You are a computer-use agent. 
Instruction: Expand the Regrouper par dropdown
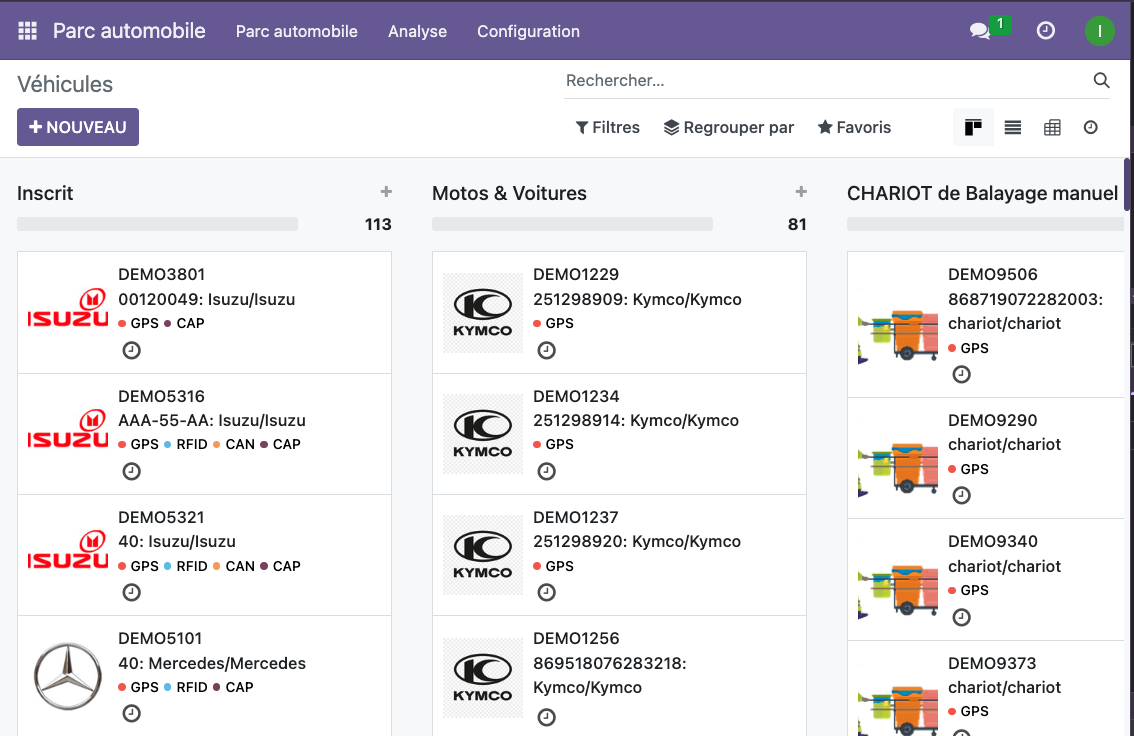pos(729,128)
